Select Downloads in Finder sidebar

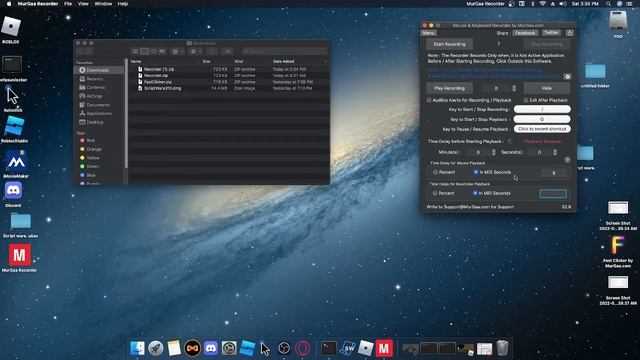tap(99, 70)
